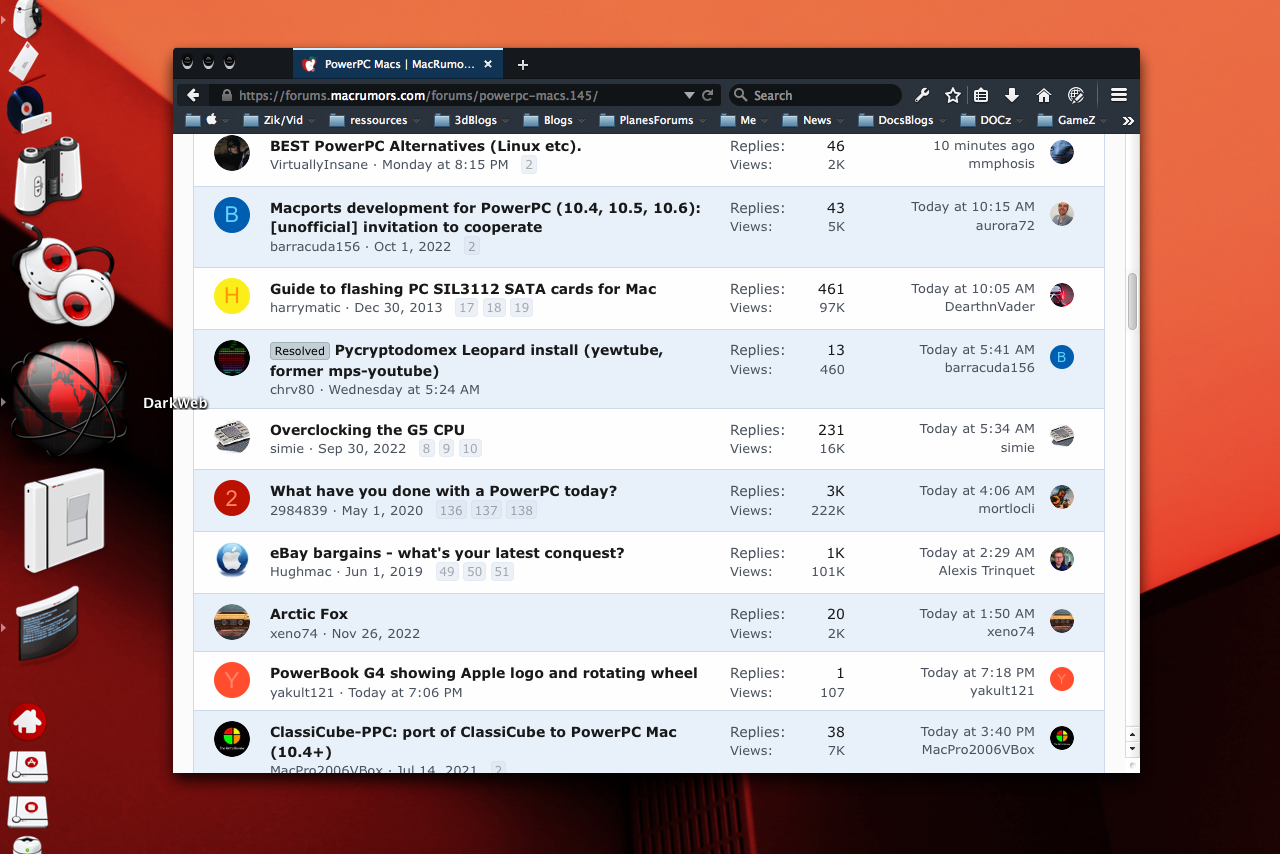
Task: Open Overclocking the G5 CPU thread
Action: coord(367,430)
